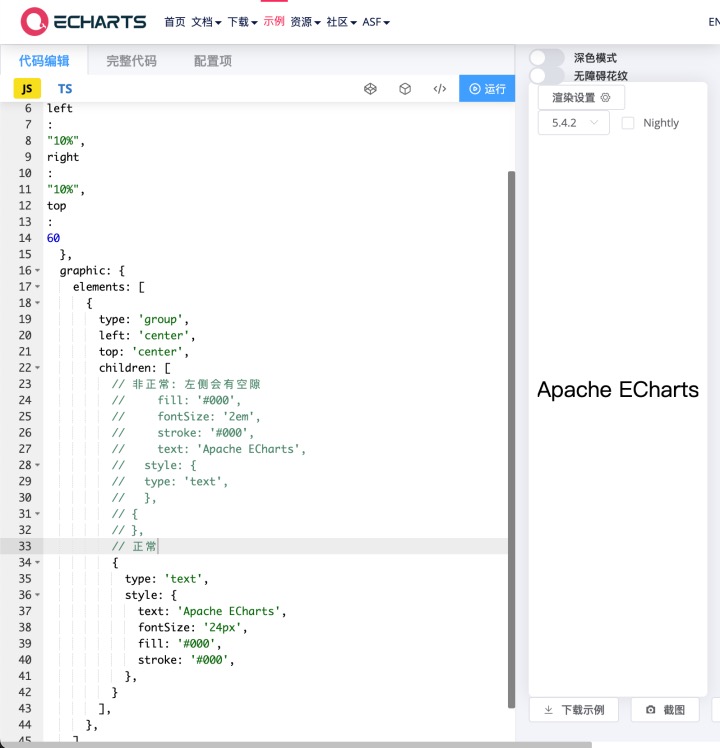Collapse code fold at line 17

coord(37,287)
